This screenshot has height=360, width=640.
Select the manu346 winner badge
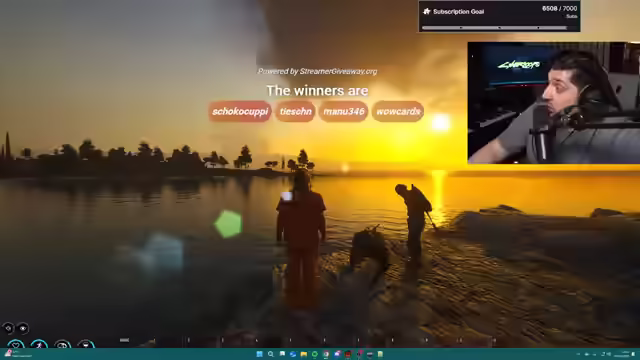pos(343,111)
